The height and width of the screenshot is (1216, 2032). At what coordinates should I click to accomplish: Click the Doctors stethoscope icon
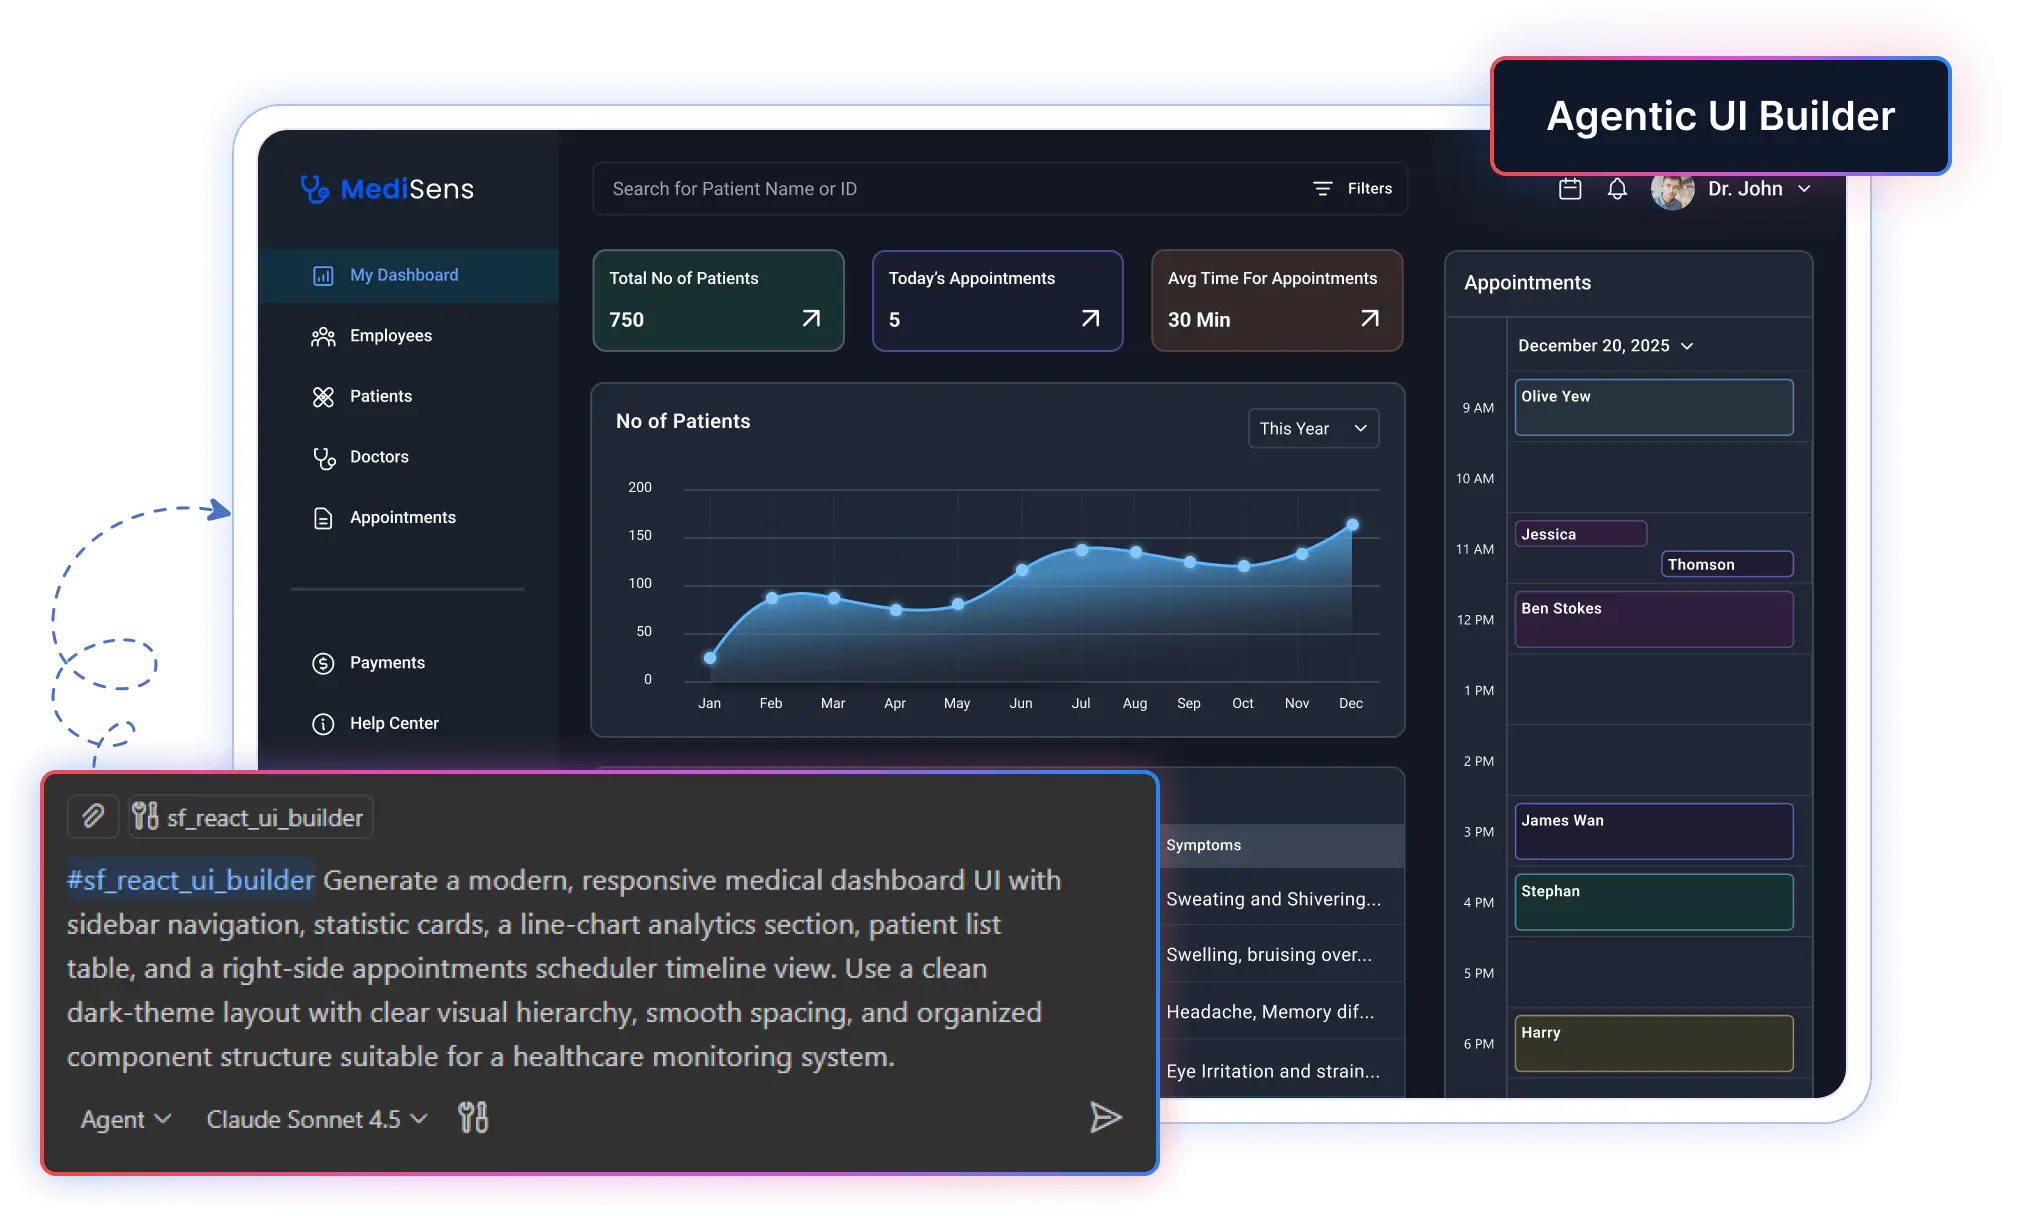pos(323,458)
